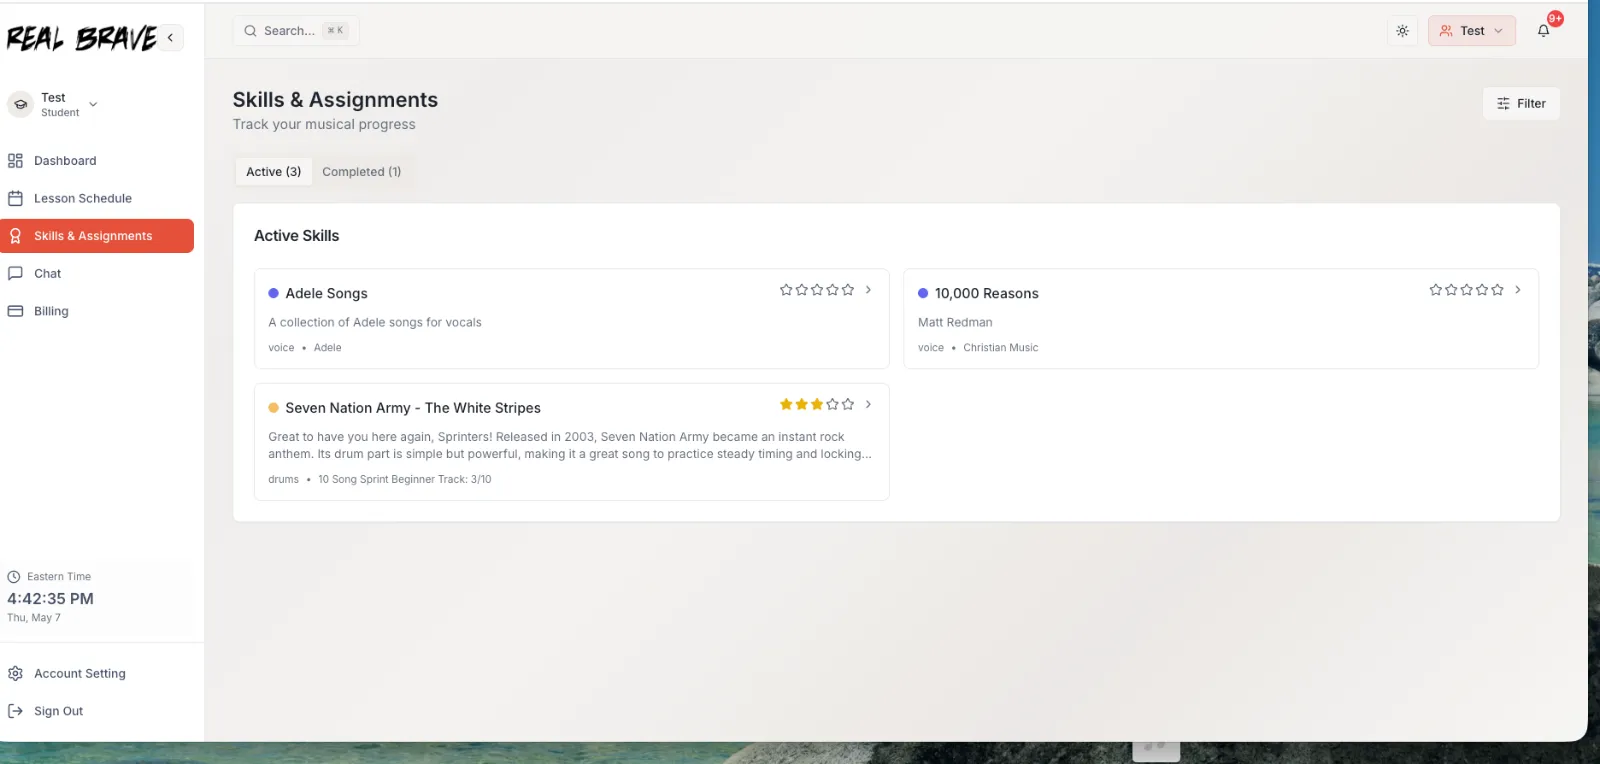The image size is (1600, 764).
Task: Click the Chat bubble icon
Action: 15,273
